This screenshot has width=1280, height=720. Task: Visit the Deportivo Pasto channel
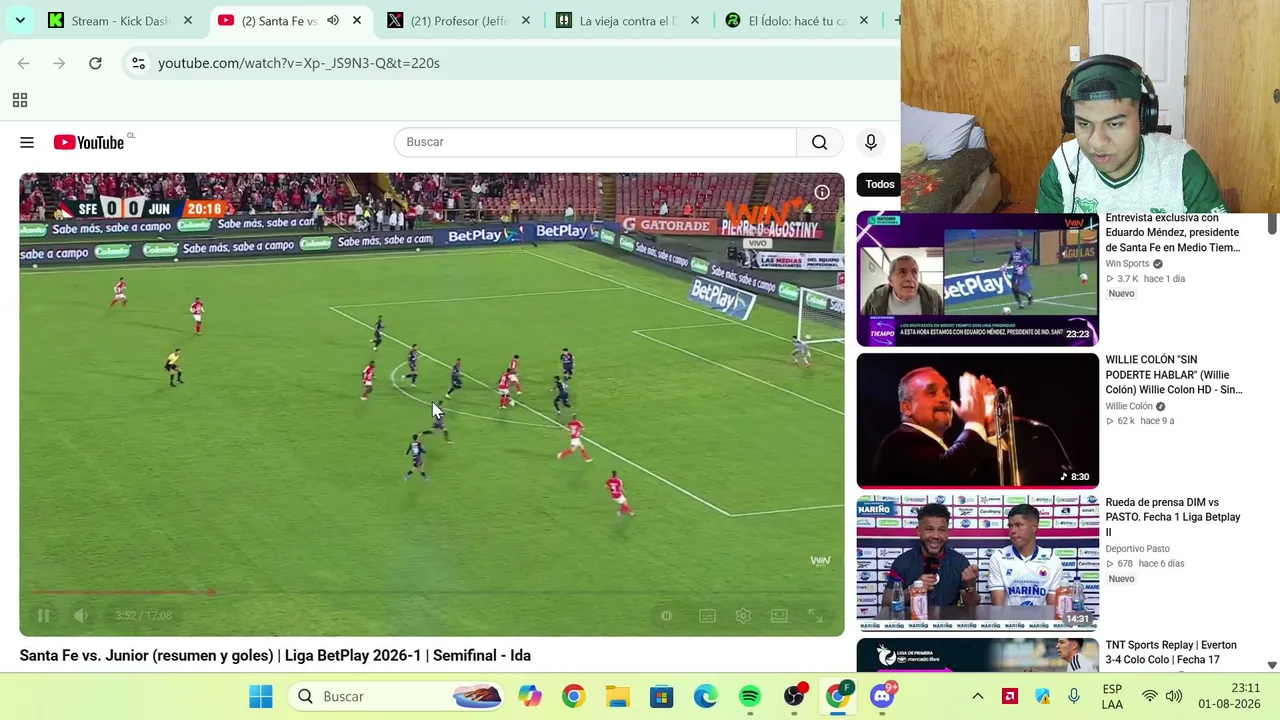1137,549
